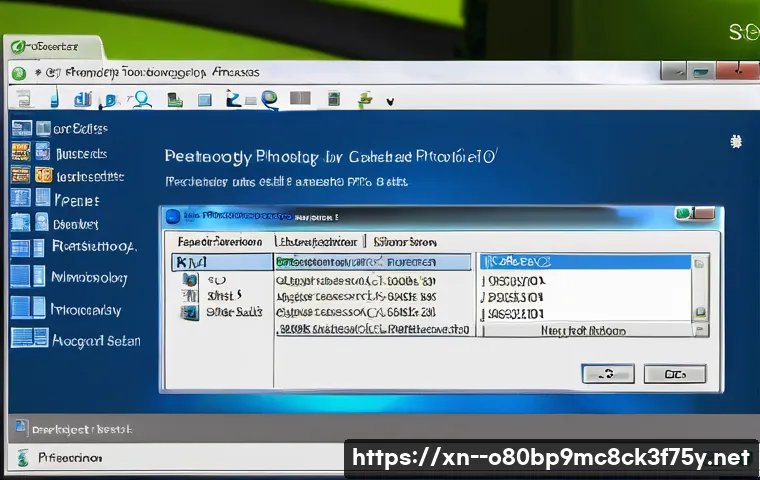760x480 pixels.
Task: Click the green arrow icon in the toolbar
Action: 365,98
